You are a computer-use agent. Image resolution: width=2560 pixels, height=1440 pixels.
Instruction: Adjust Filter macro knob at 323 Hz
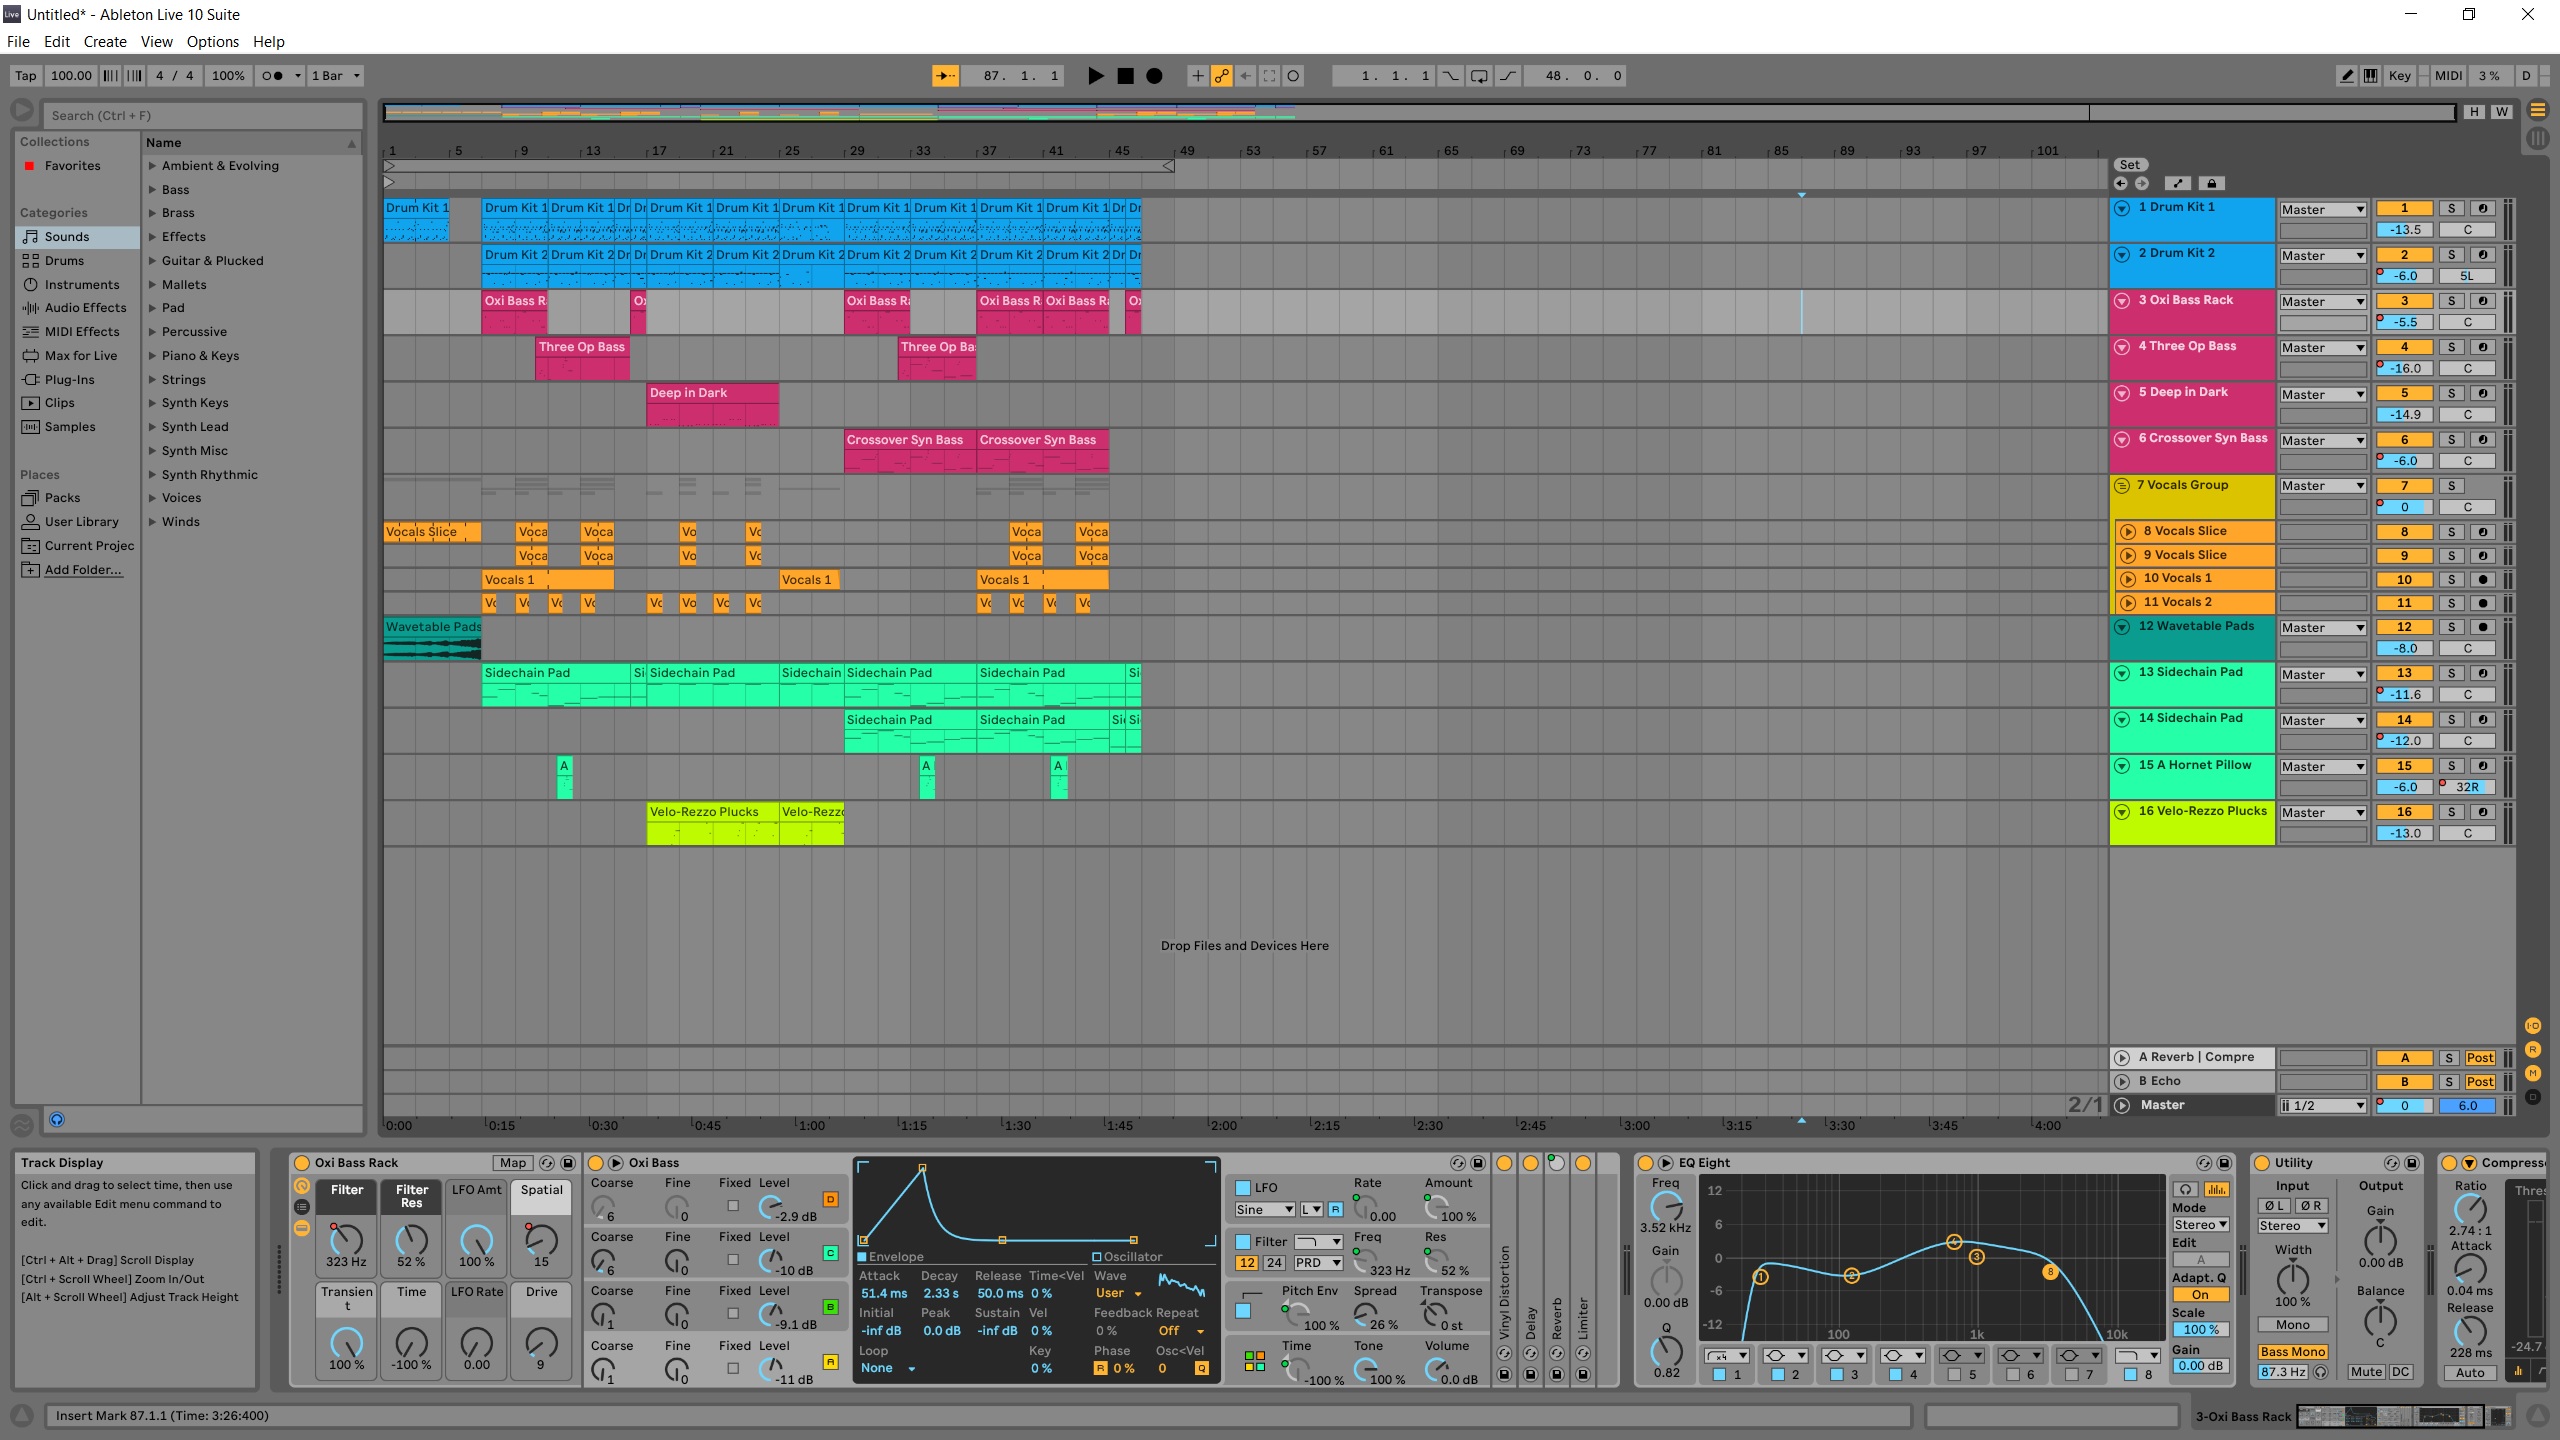pyautogui.click(x=346, y=1240)
